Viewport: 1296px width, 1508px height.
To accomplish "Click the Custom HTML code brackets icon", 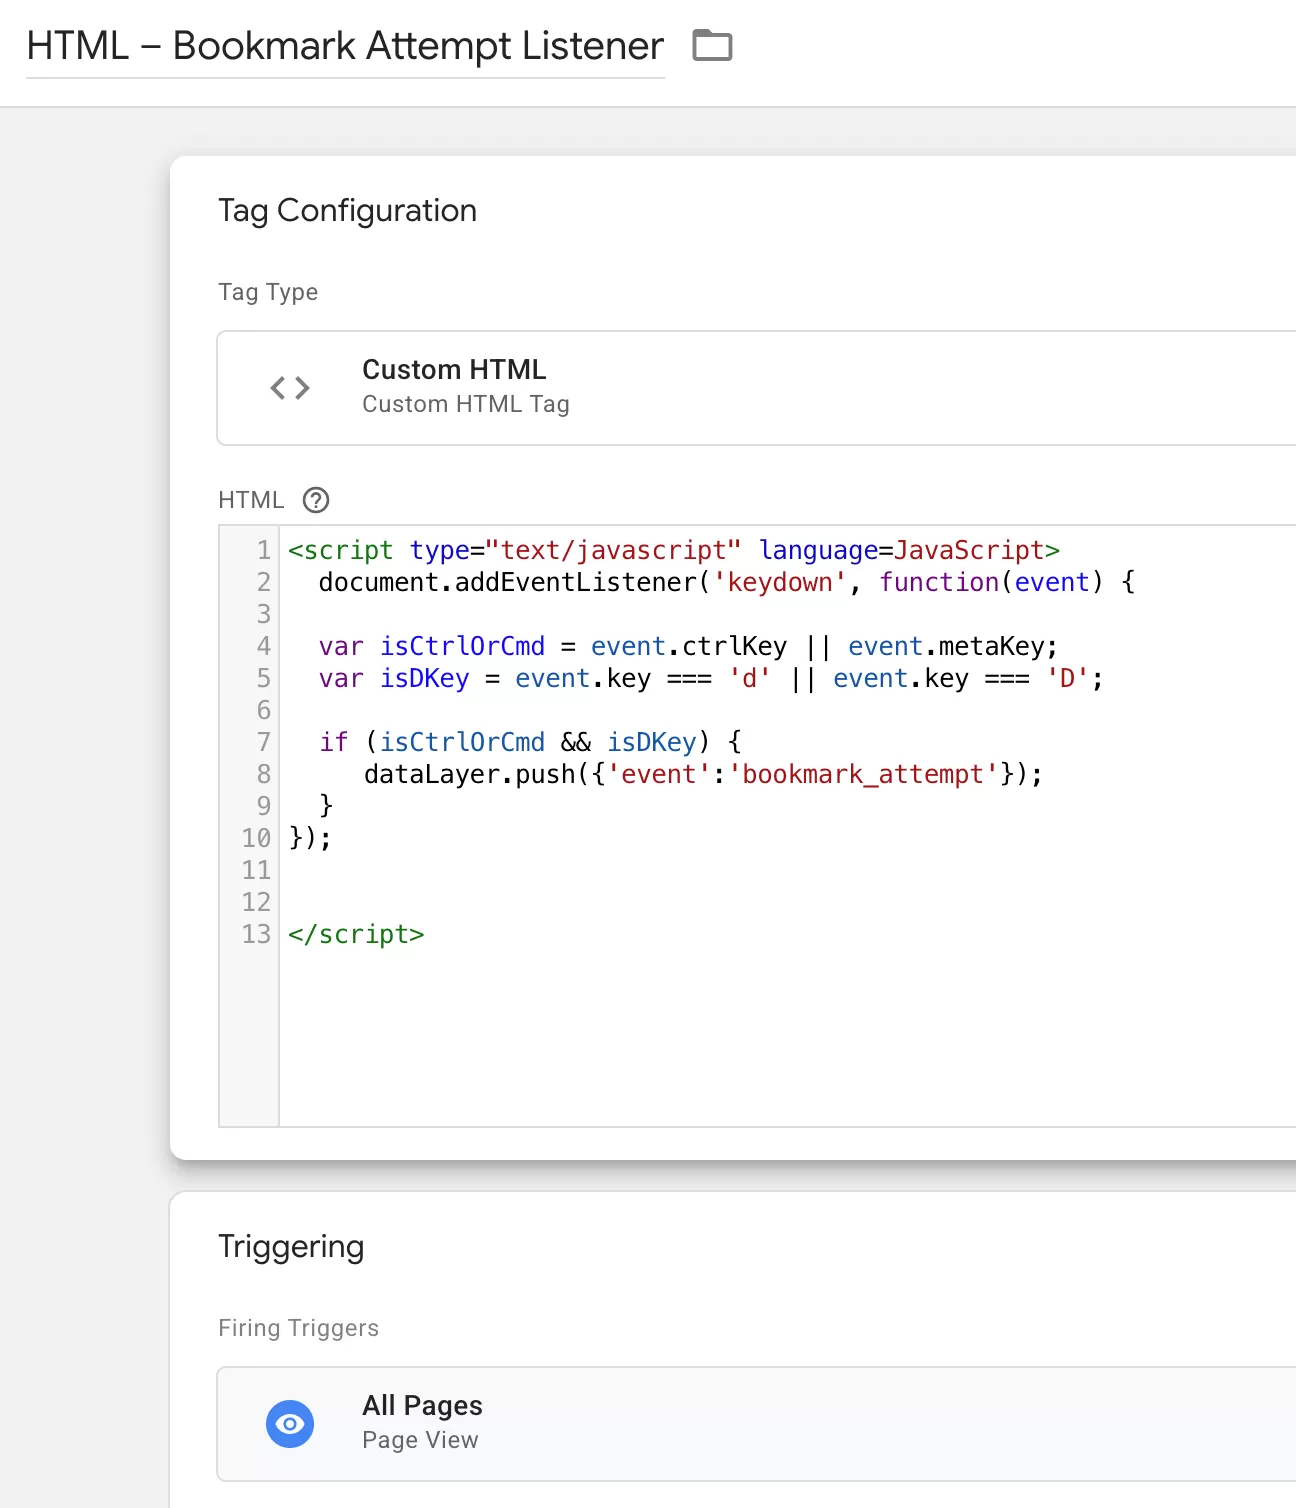I will pos(290,388).
